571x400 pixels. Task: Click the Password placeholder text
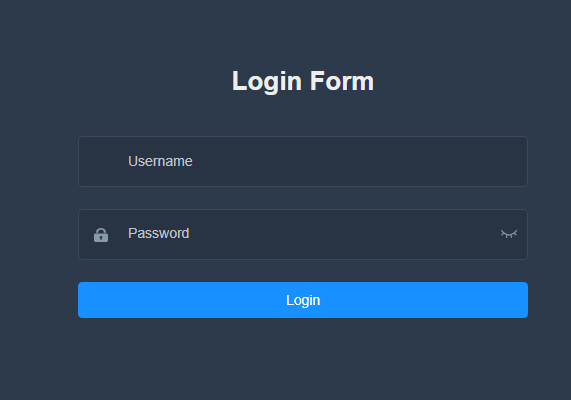[158, 233]
